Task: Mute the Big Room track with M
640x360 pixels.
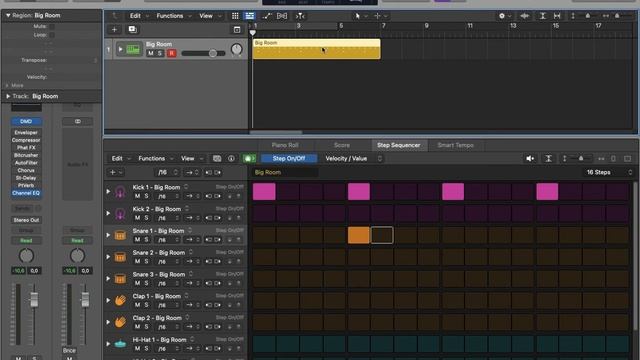Action: (x=151, y=53)
